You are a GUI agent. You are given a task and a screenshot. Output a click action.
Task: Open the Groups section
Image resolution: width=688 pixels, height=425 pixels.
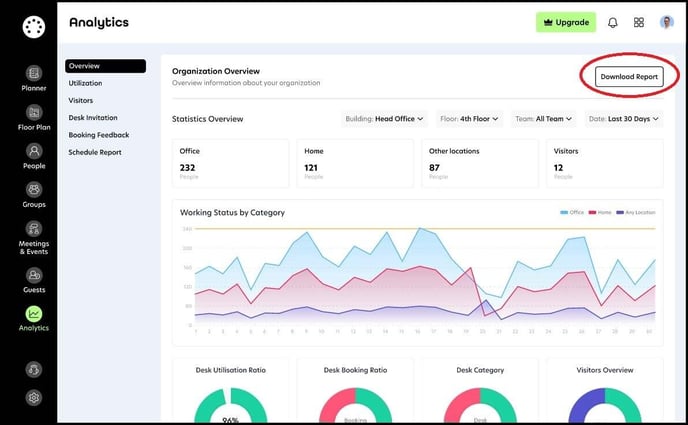[x=34, y=195]
